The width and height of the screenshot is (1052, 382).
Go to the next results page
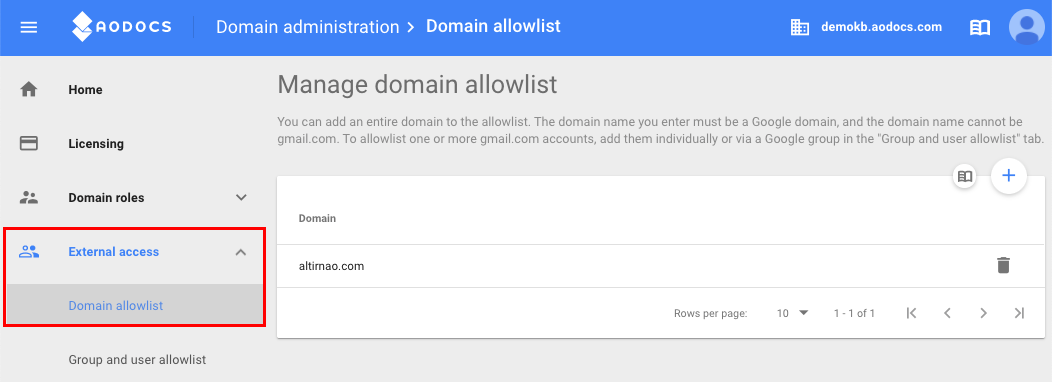pyautogui.click(x=983, y=313)
